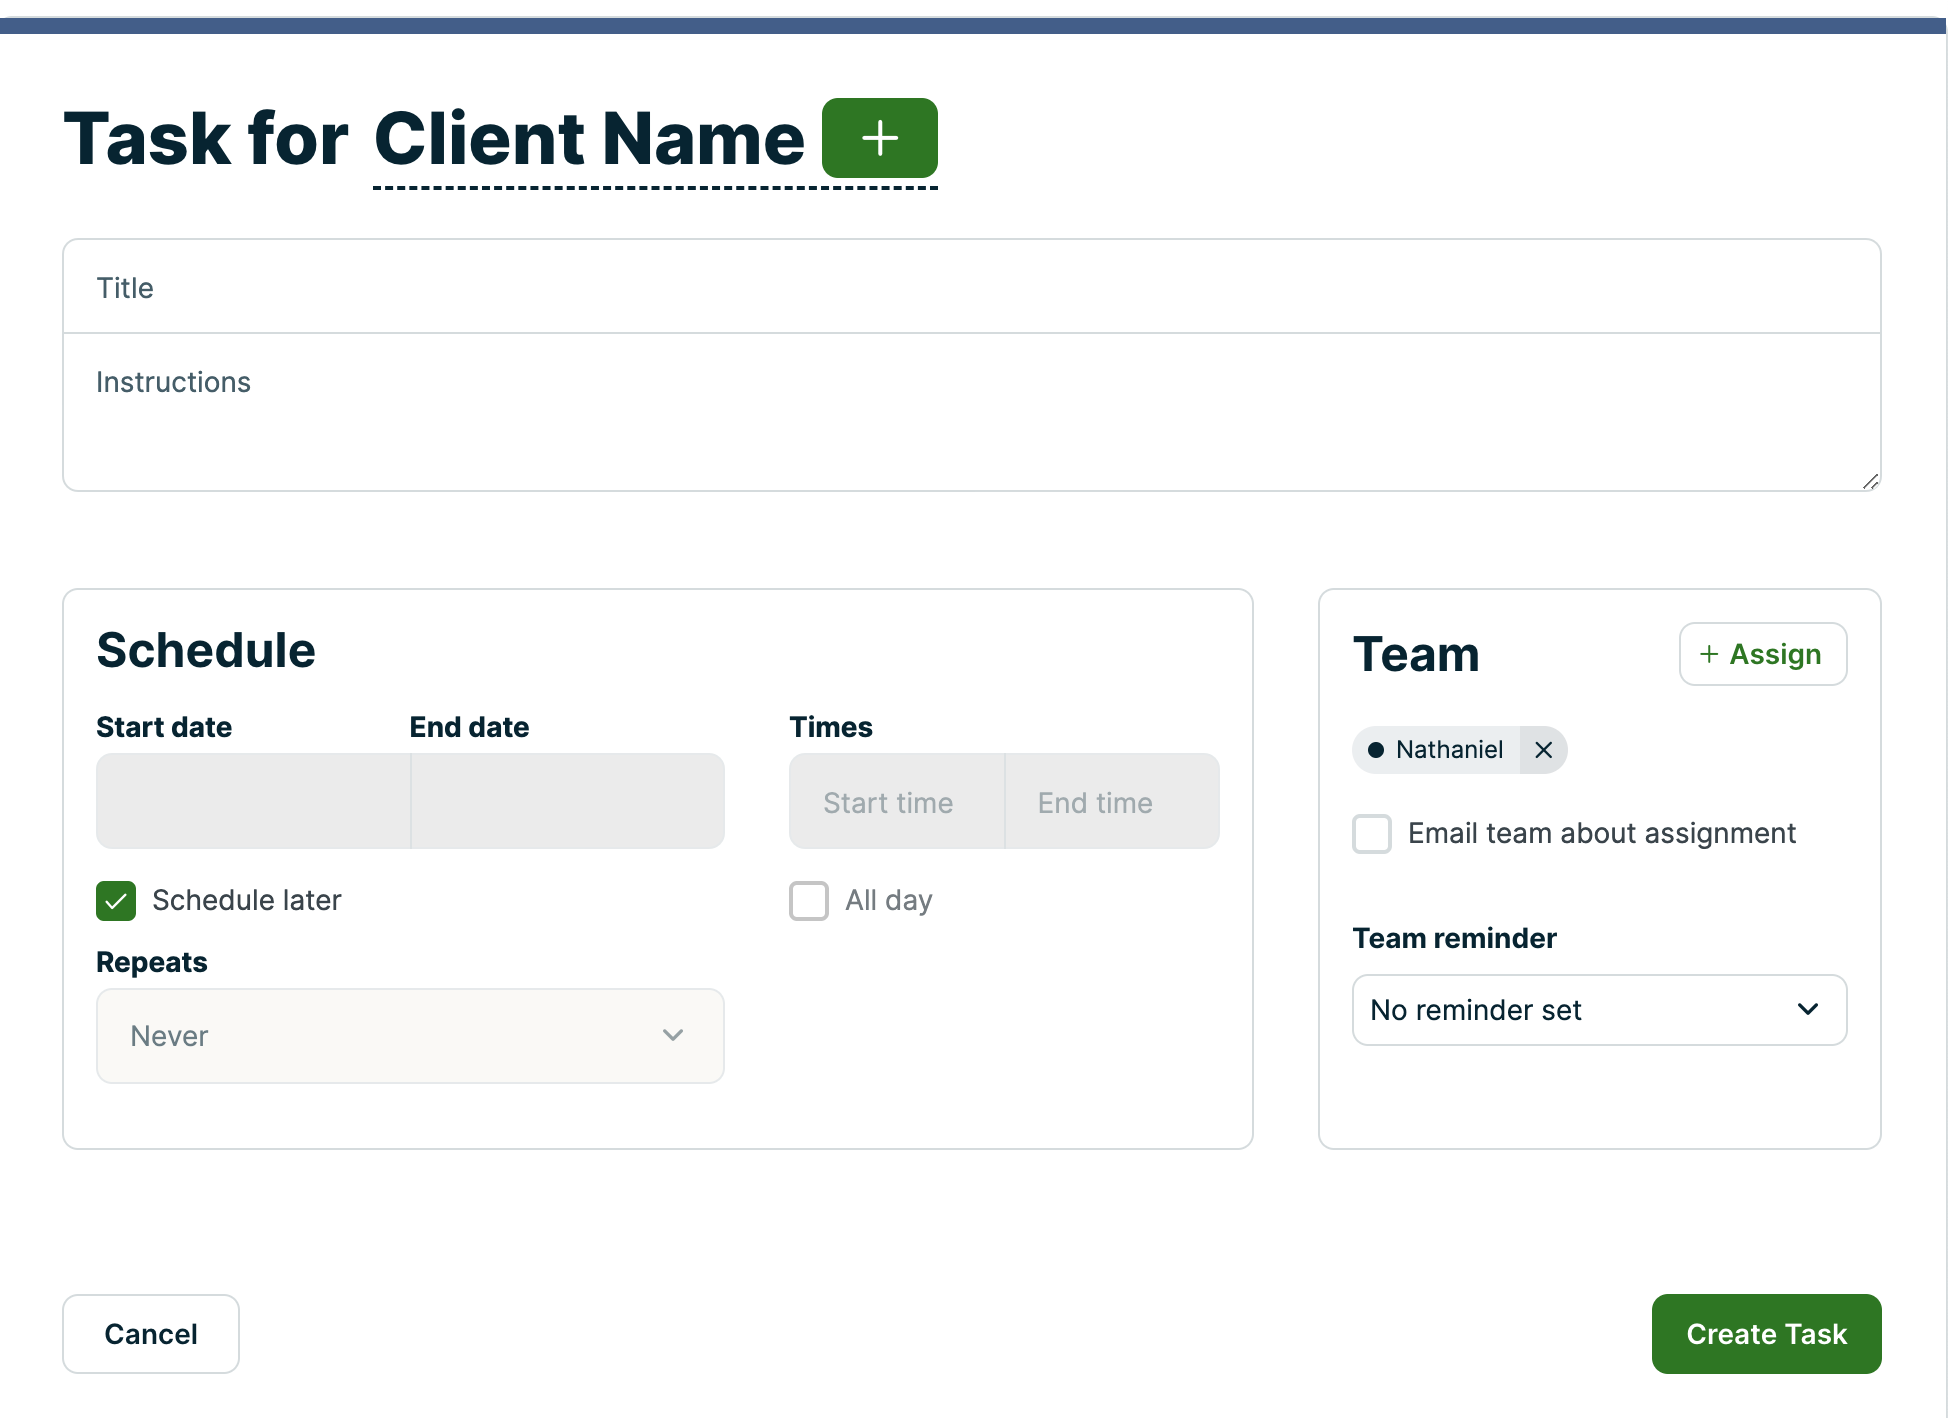Screen dimensions: 1948x1418
Task: Click the Client Name heading link
Action: pyautogui.click(x=589, y=138)
